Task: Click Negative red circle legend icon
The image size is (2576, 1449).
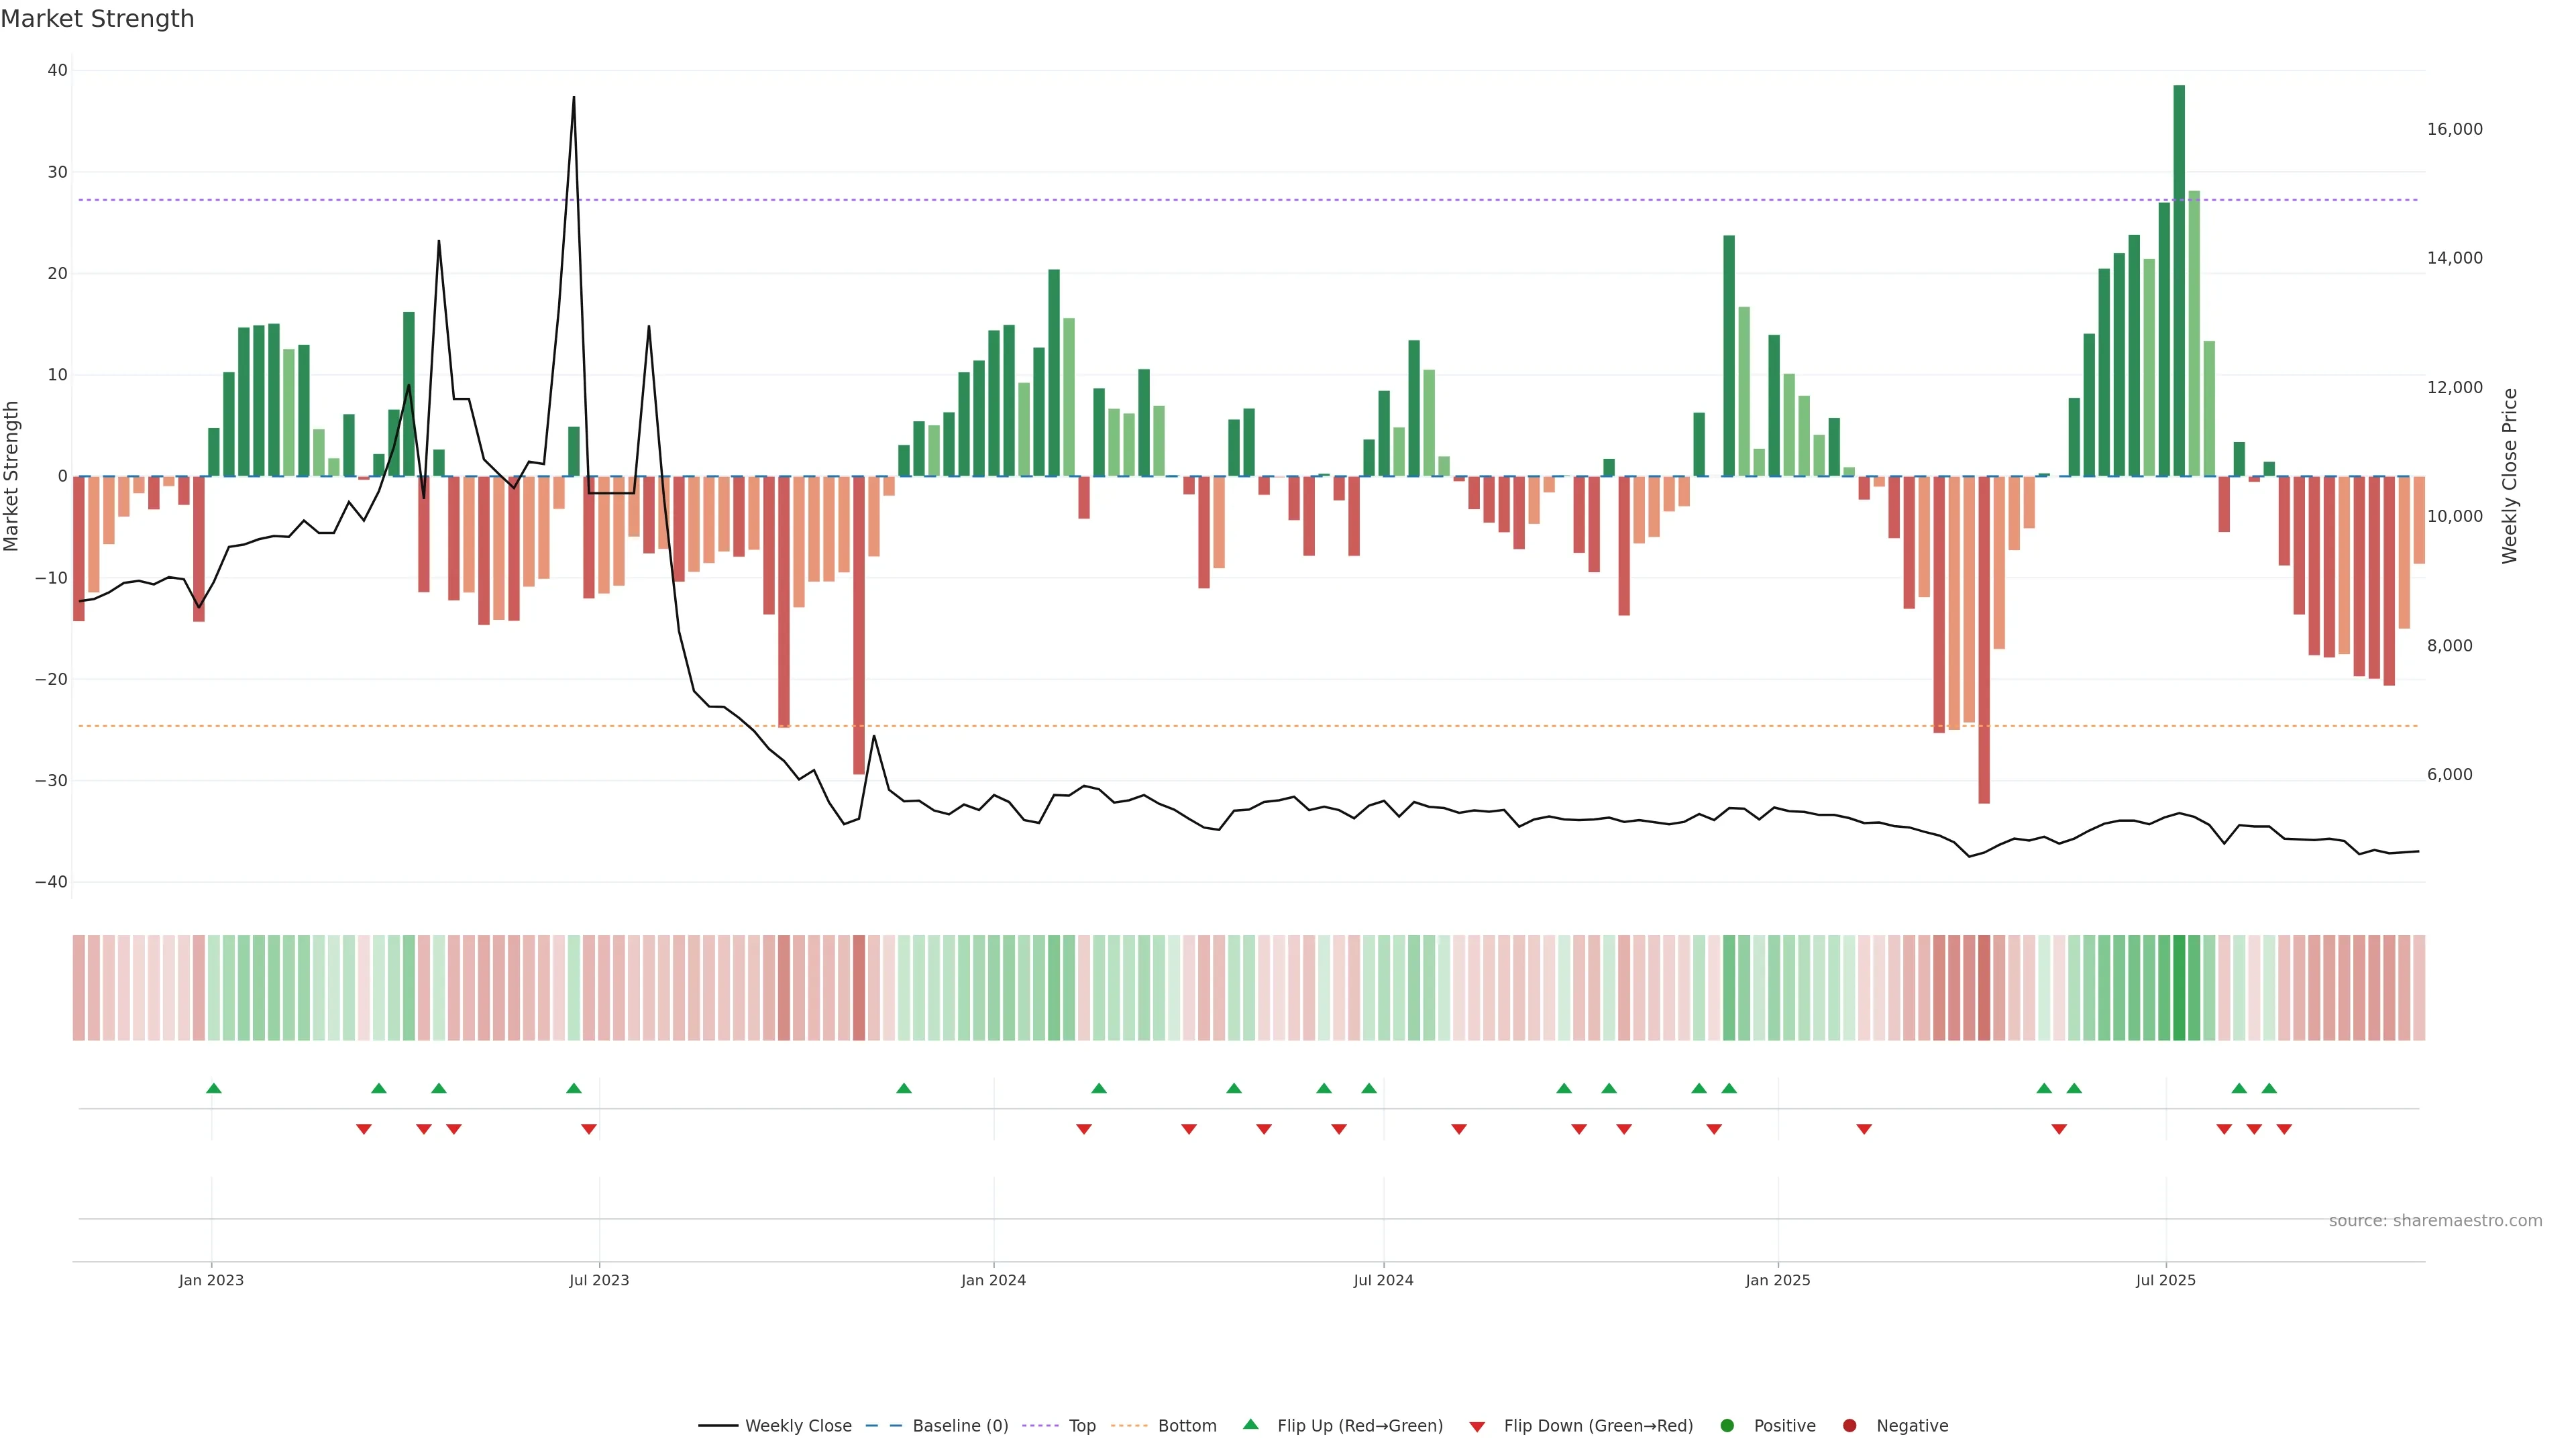Action: 1849,1426
